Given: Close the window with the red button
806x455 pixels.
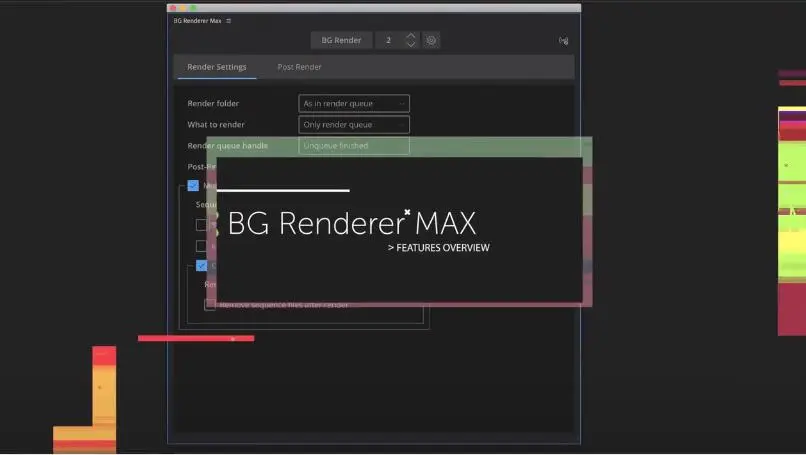Looking at the screenshot, I should point(173,8).
